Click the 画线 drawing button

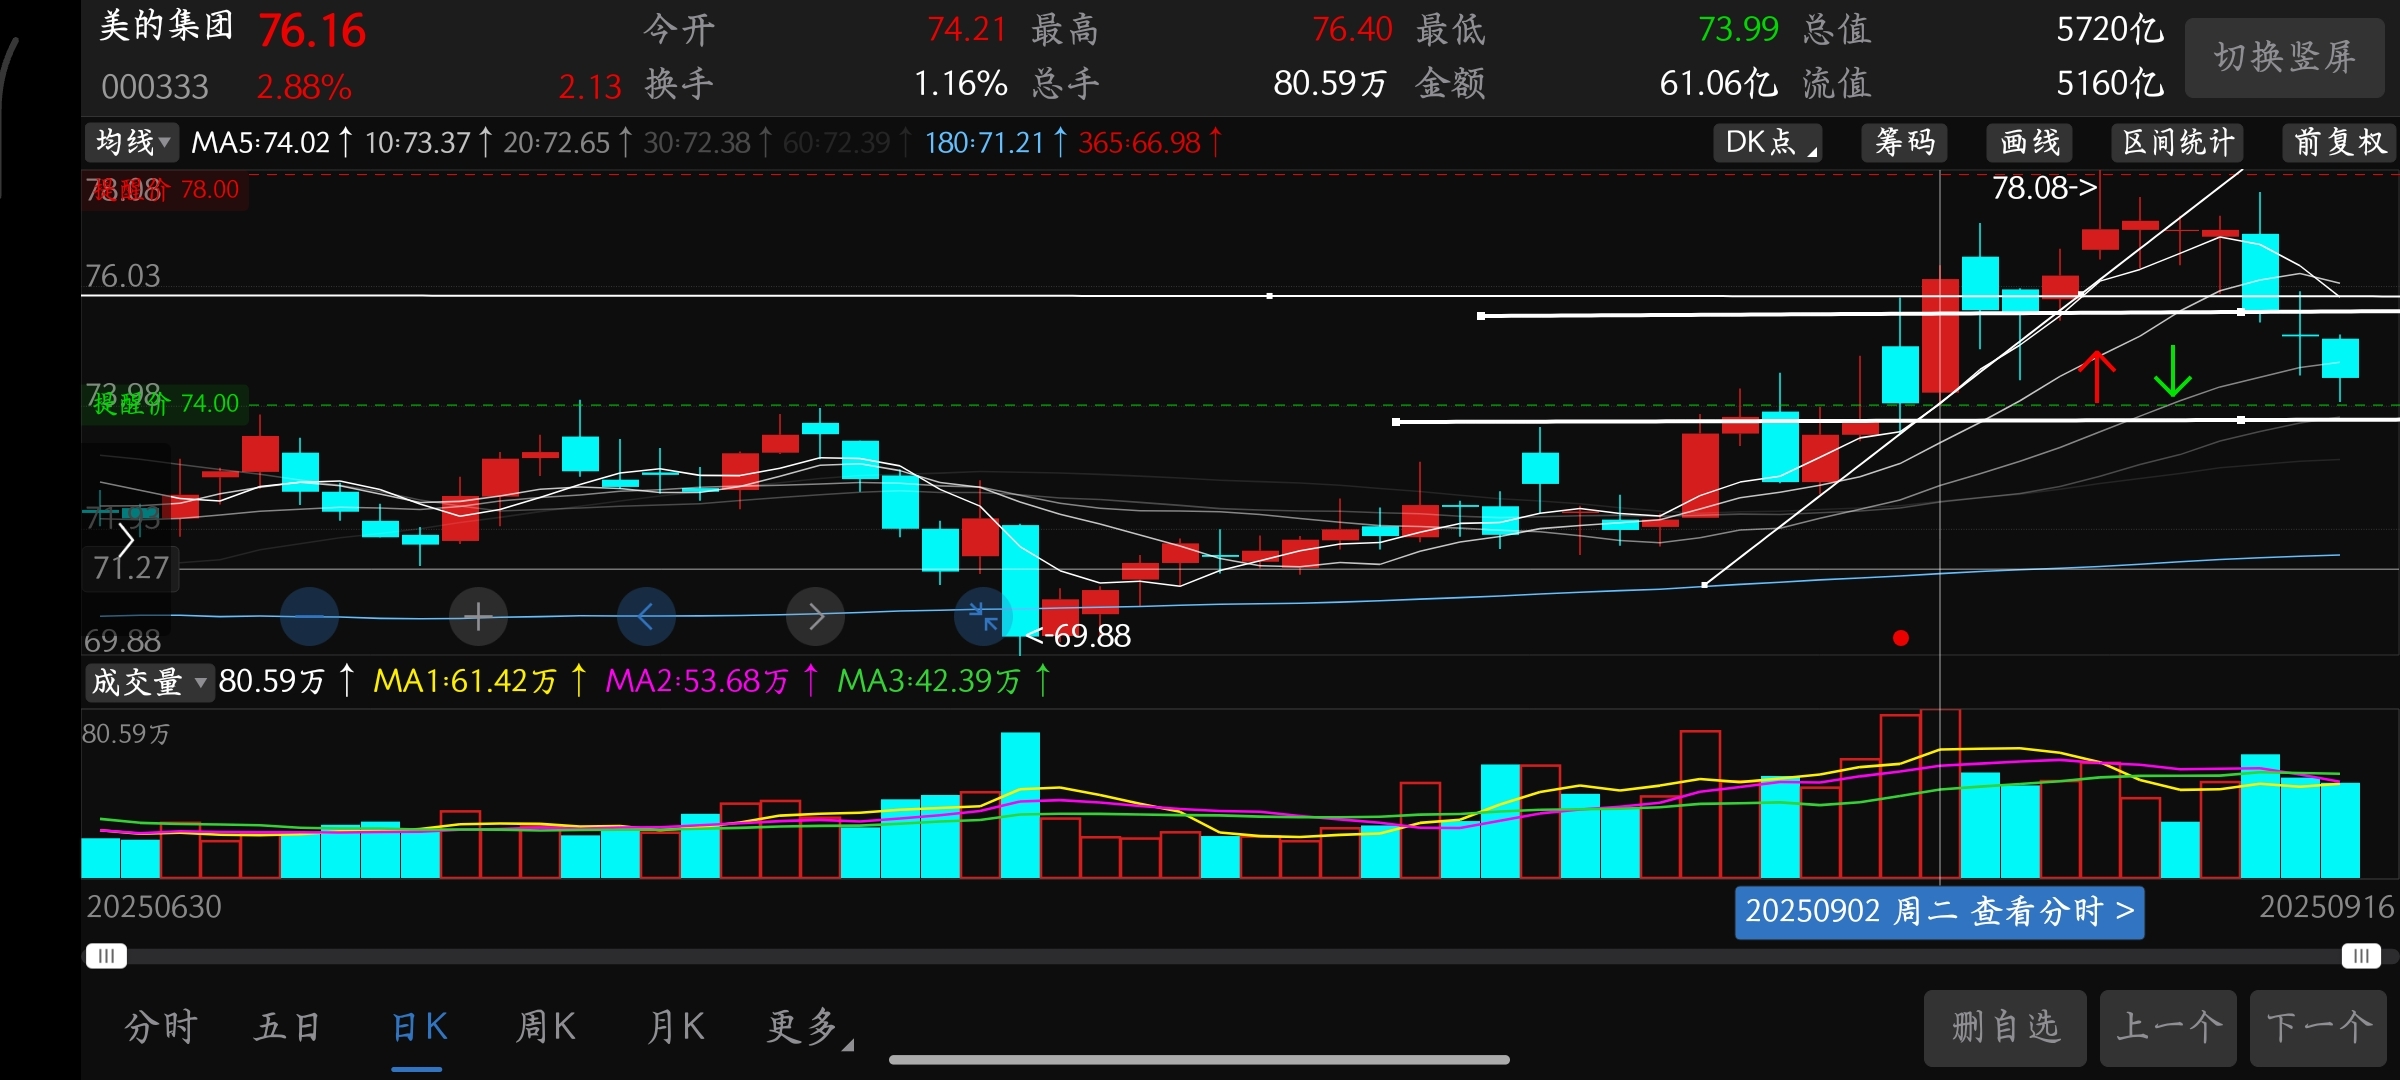point(2030,143)
